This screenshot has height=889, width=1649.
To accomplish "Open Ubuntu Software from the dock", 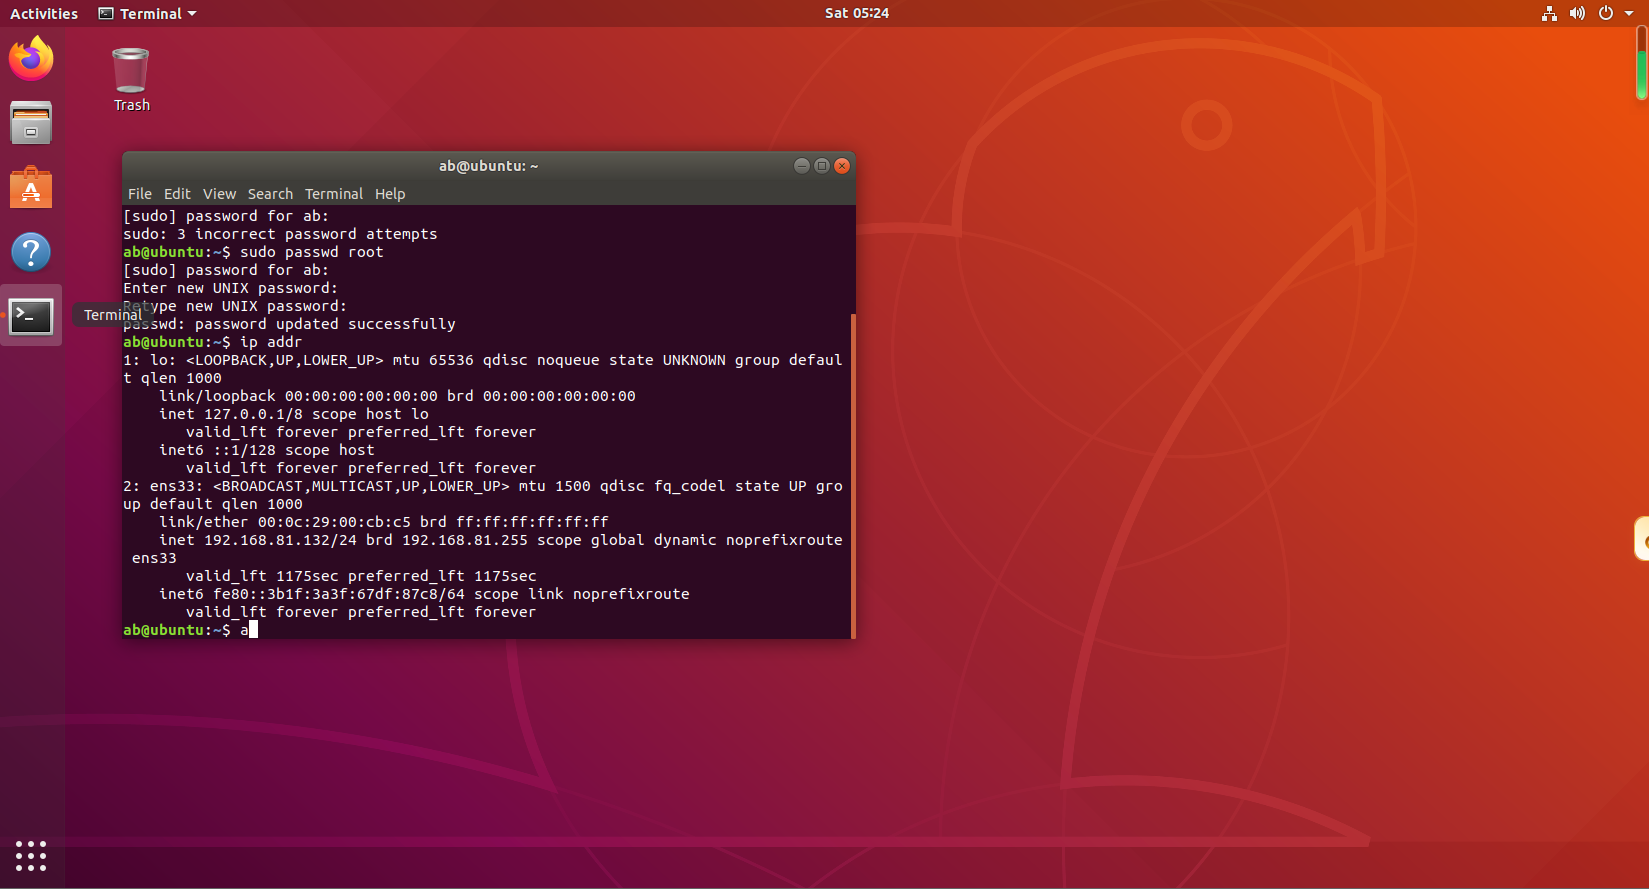I will coord(31,188).
